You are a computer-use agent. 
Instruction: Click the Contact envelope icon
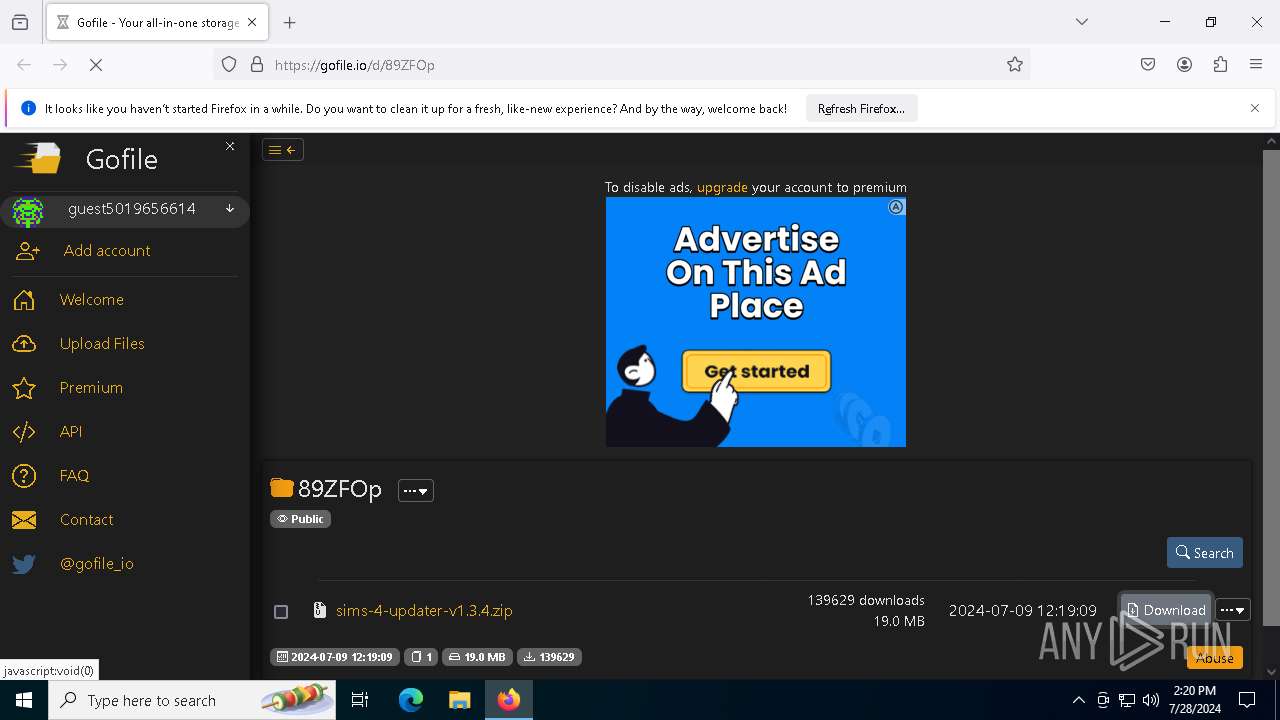tap(24, 520)
